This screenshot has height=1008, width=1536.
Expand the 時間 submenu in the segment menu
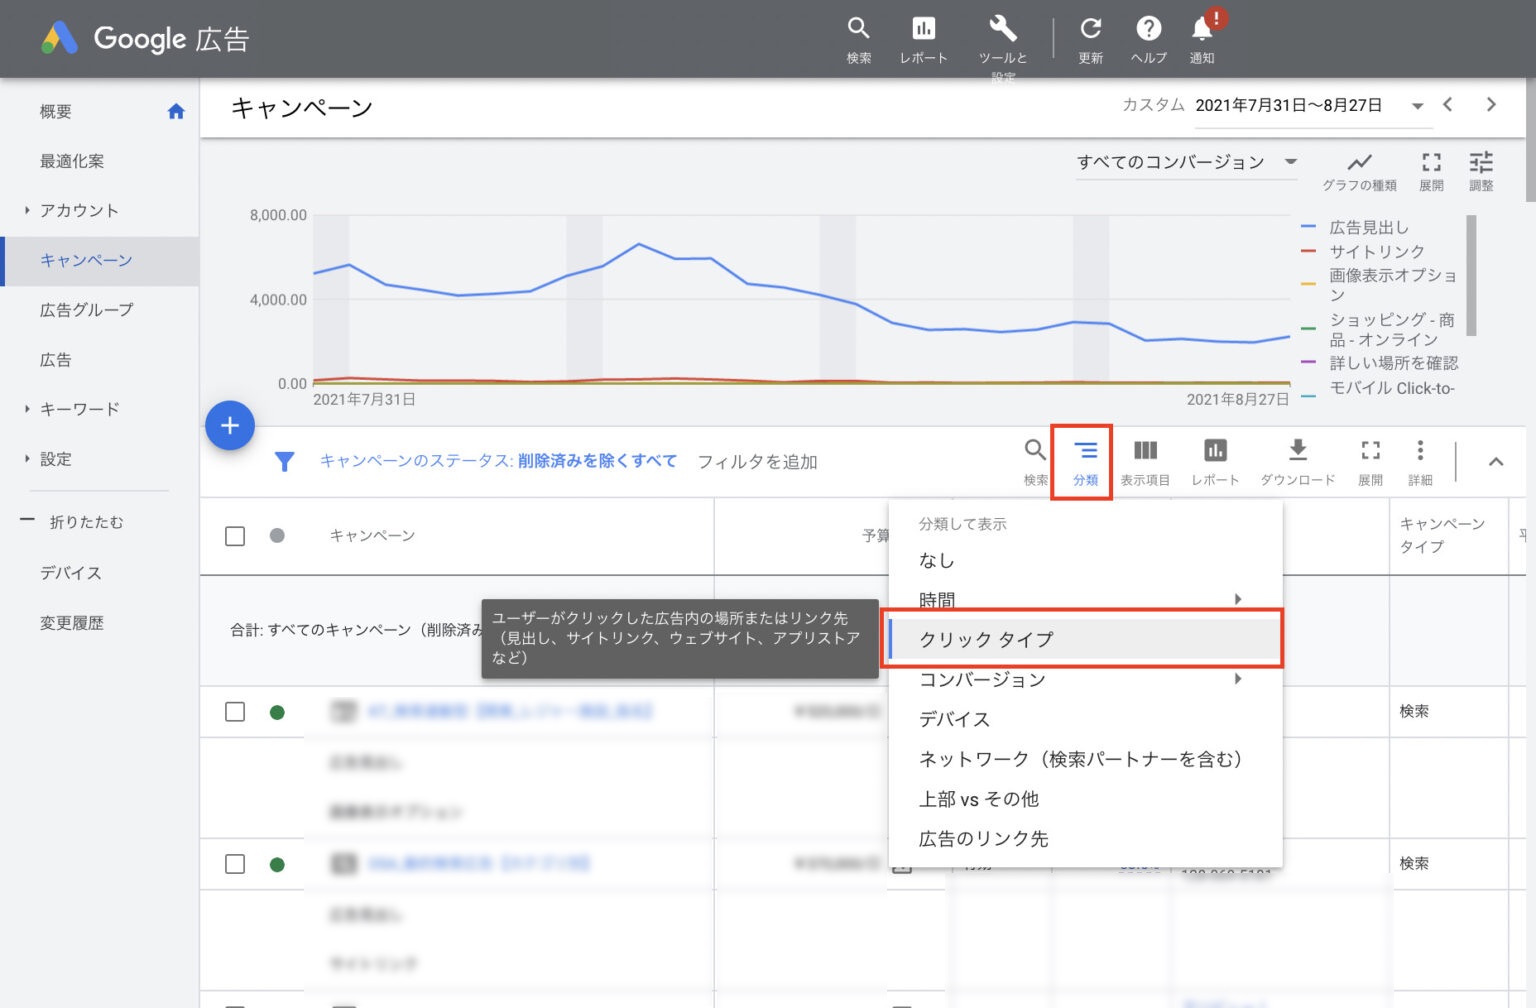click(1080, 599)
